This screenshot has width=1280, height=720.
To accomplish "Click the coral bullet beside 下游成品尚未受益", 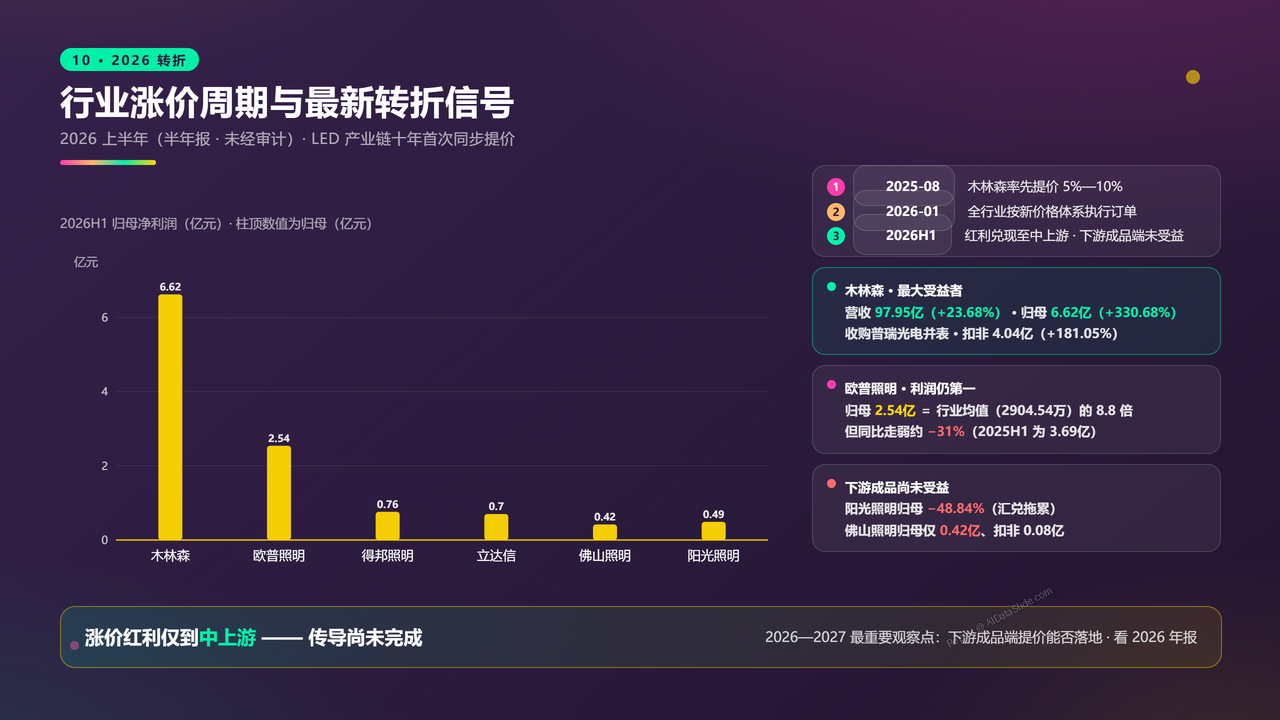I will (831, 484).
